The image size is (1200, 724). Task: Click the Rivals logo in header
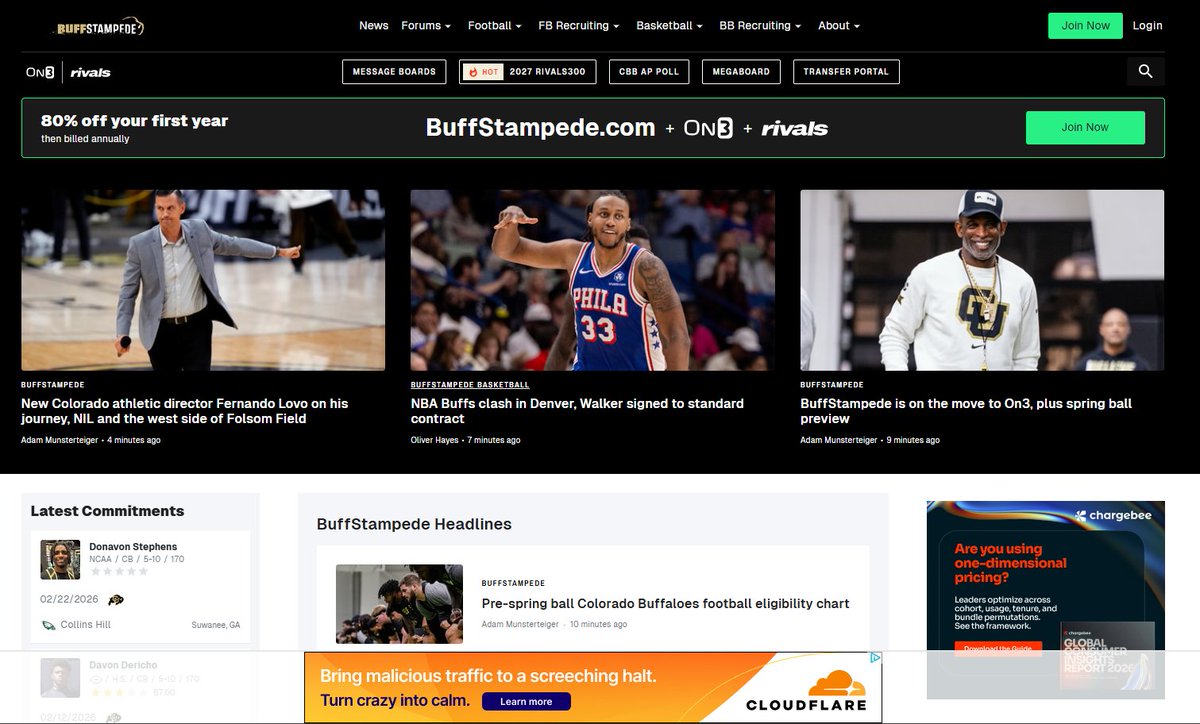90,72
